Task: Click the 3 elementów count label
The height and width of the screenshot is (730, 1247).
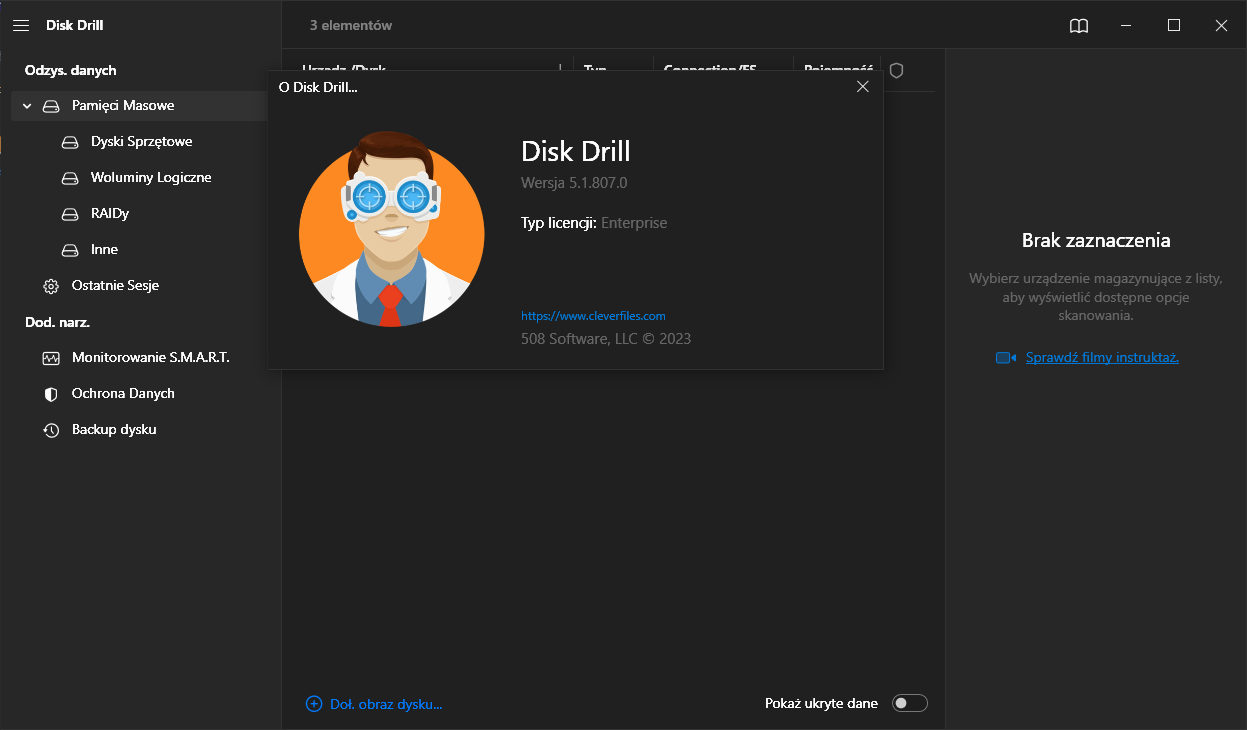Action: (x=351, y=25)
